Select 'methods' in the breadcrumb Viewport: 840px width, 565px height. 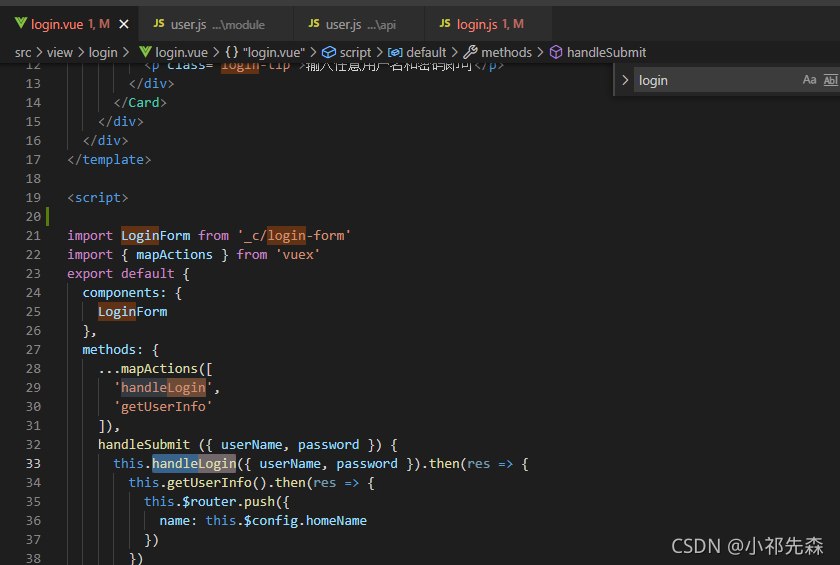tap(506, 52)
